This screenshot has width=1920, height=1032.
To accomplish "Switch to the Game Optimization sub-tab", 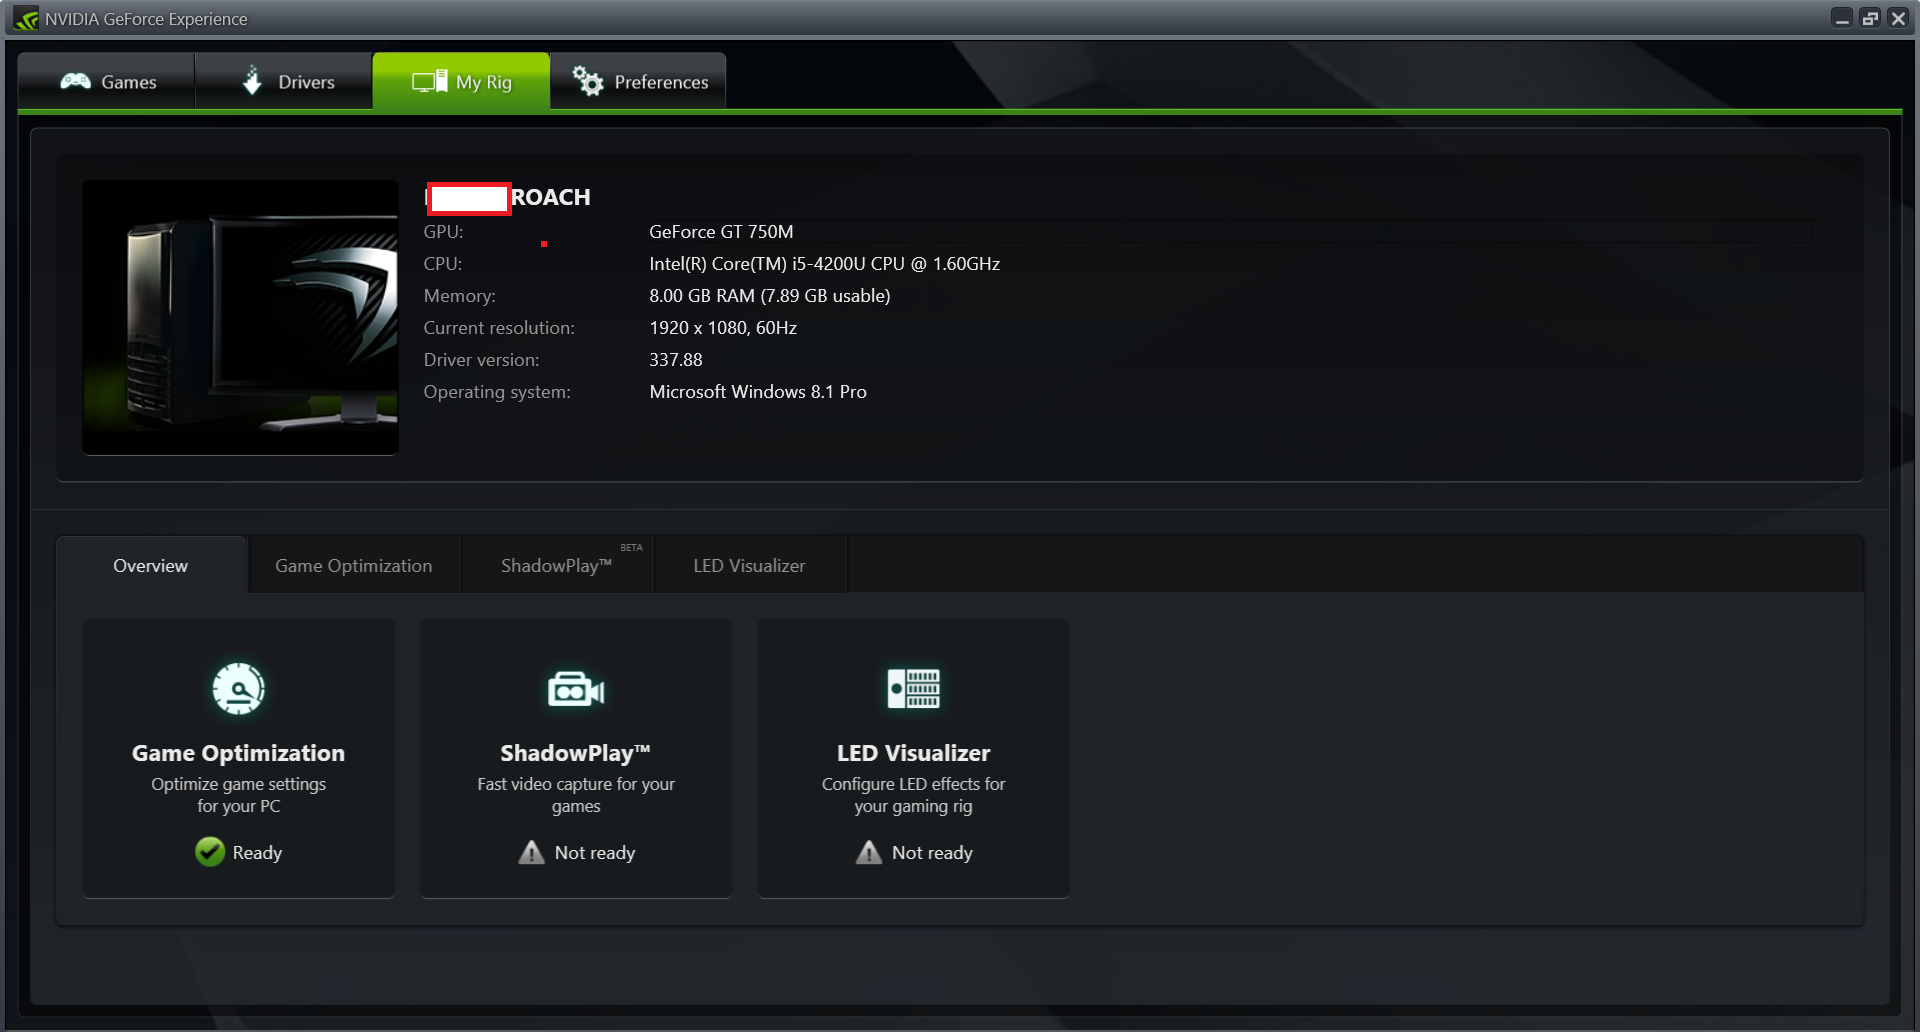I will (x=354, y=565).
